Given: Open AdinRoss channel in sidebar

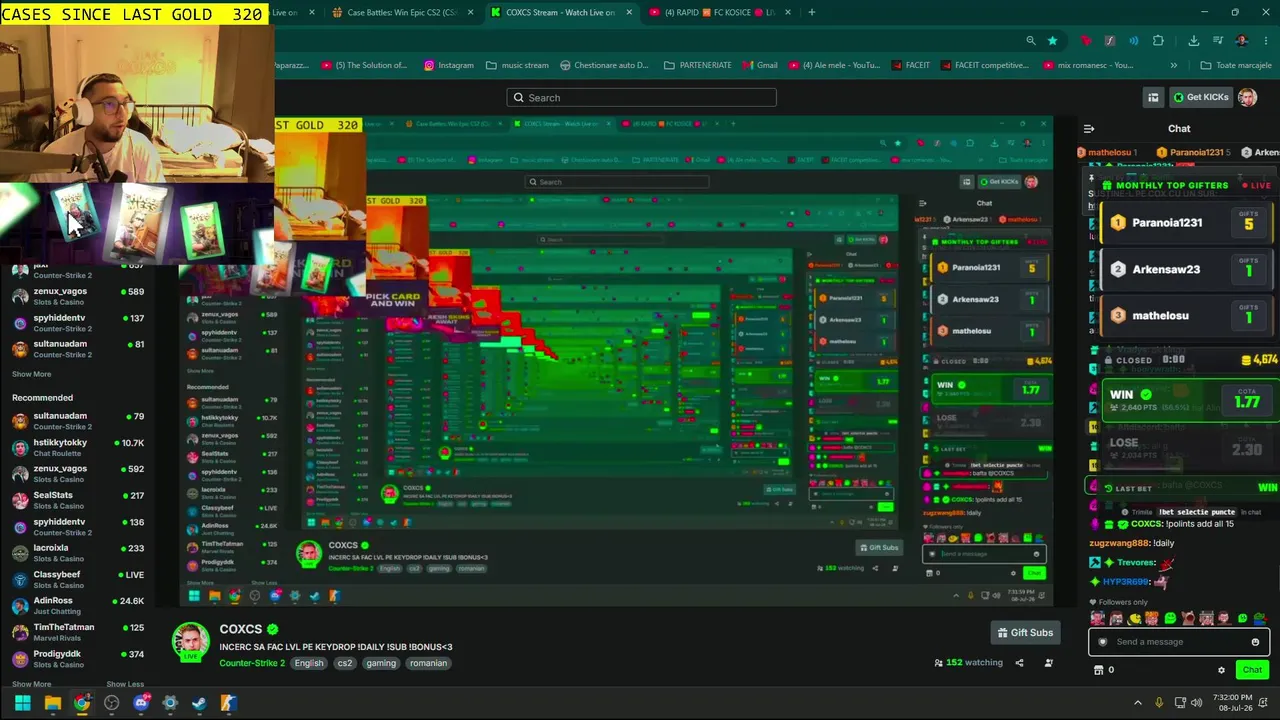Looking at the screenshot, I should point(78,606).
